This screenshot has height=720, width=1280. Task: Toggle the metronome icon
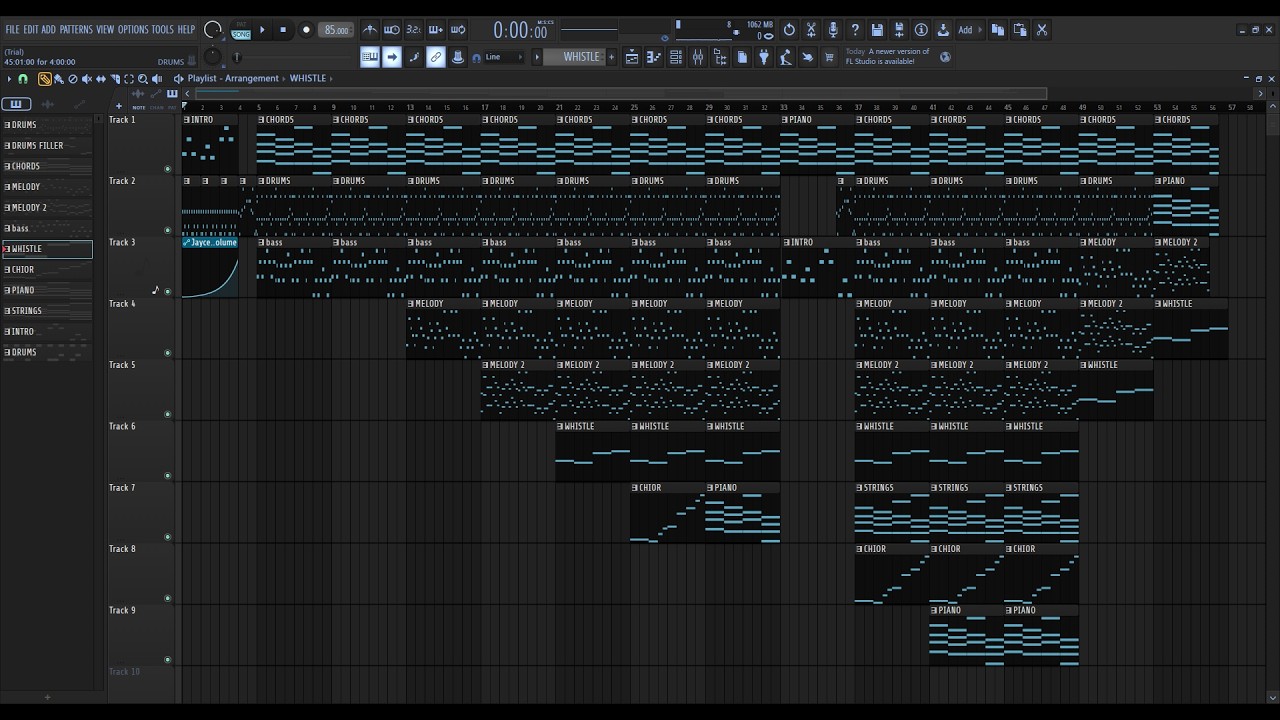click(370, 30)
